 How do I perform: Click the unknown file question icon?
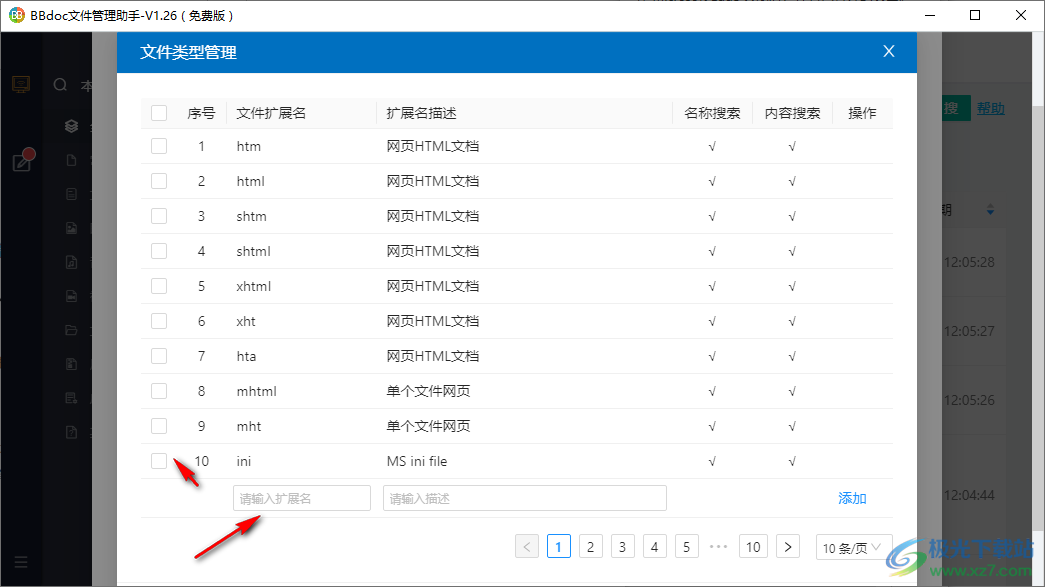pyautogui.click(x=71, y=432)
